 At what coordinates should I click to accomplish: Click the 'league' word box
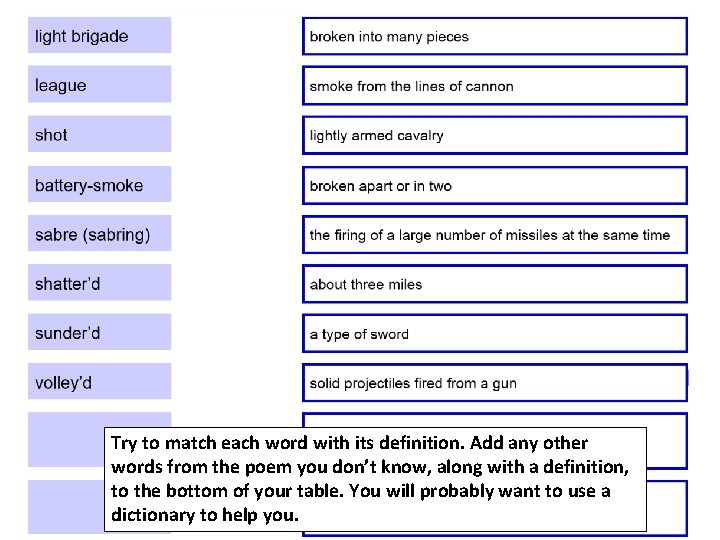[x=100, y=84]
